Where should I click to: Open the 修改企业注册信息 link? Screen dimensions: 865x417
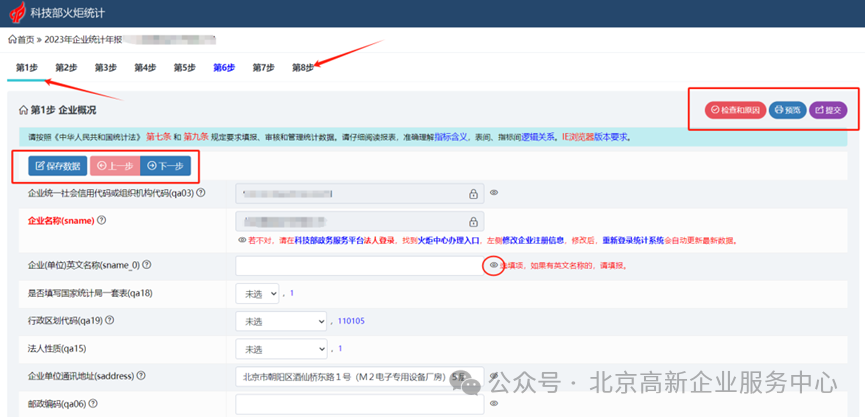[533, 240]
